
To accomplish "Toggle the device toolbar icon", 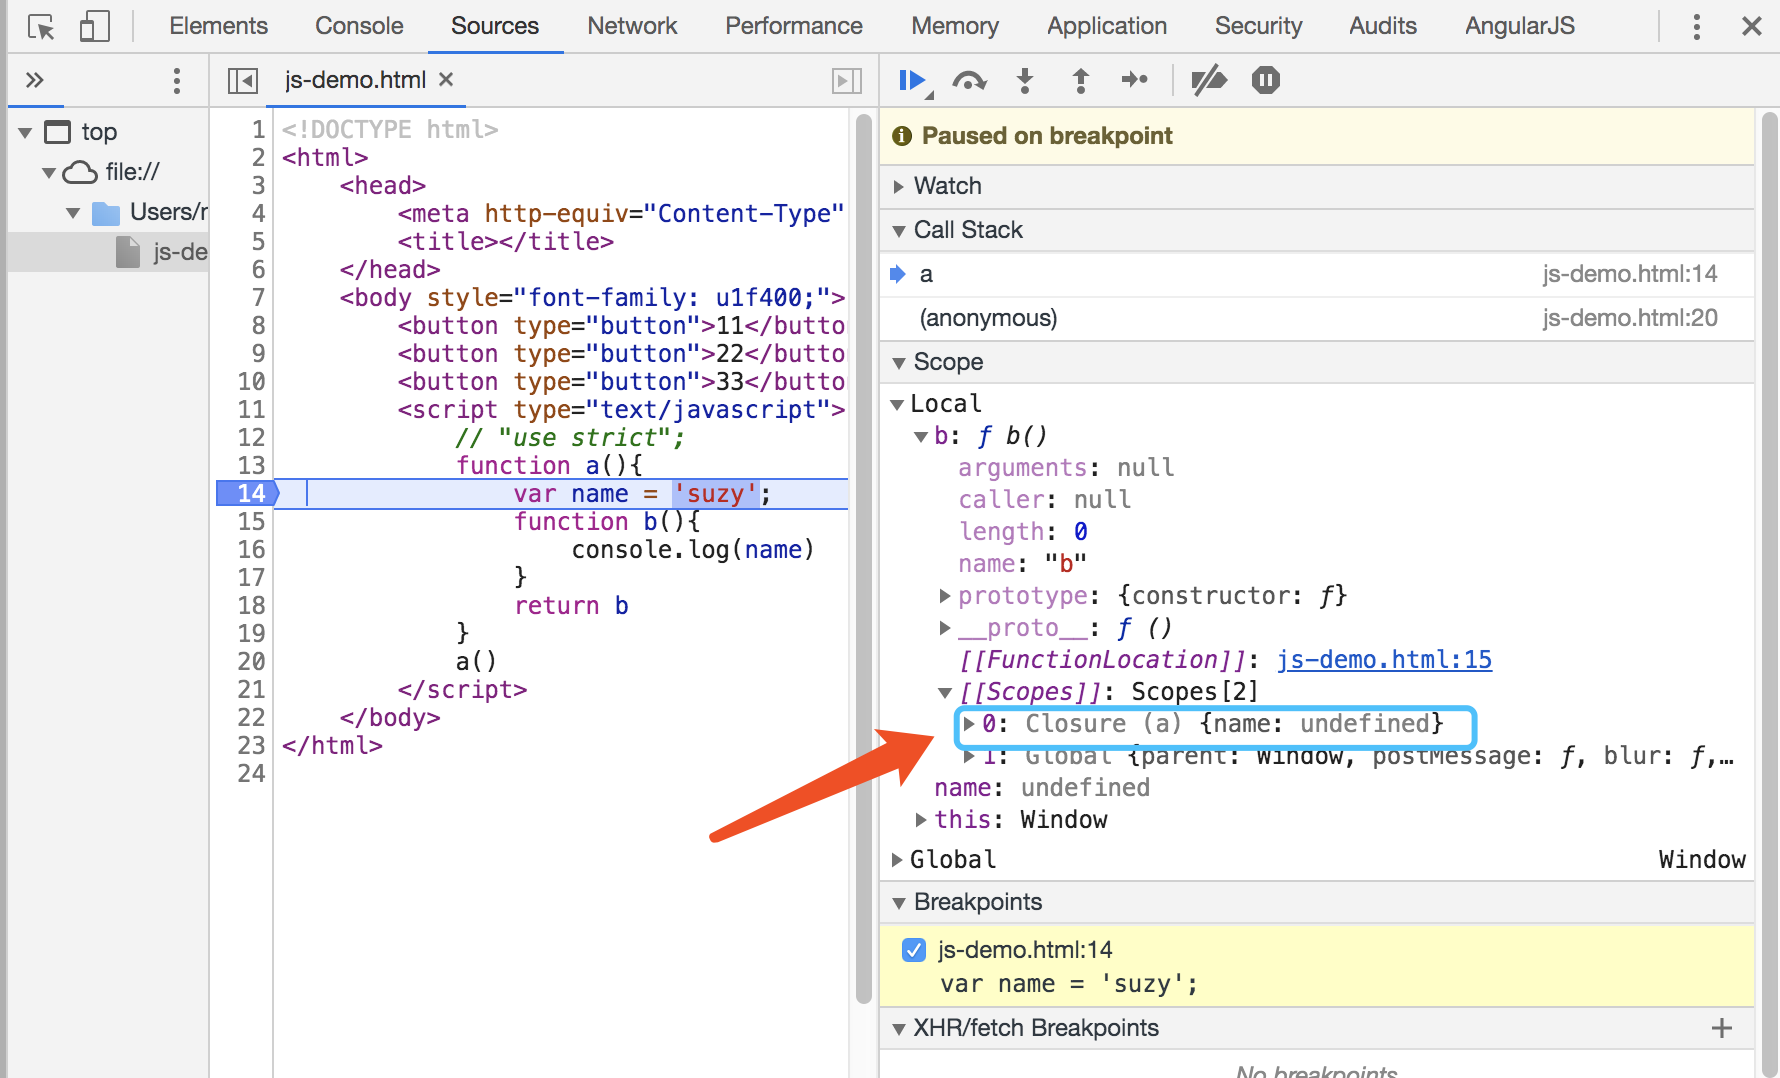I will (94, 26).
